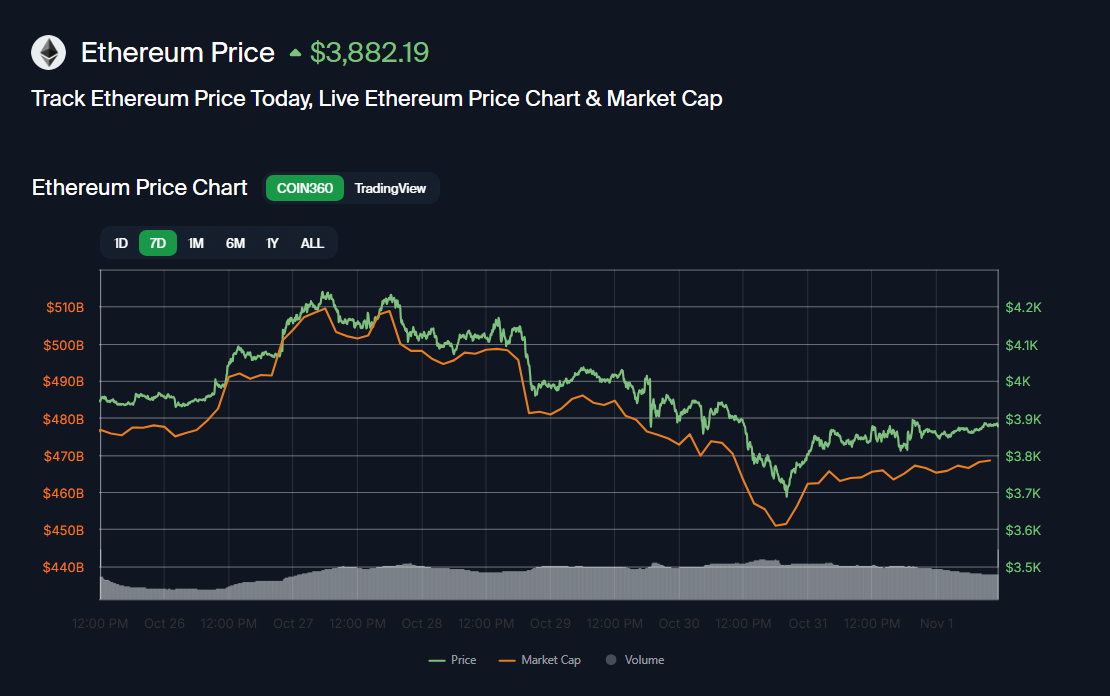The height and width of the screenshot is (696, 1110).
Task: Click the Oct 29 date label
Action: (550, 623)
